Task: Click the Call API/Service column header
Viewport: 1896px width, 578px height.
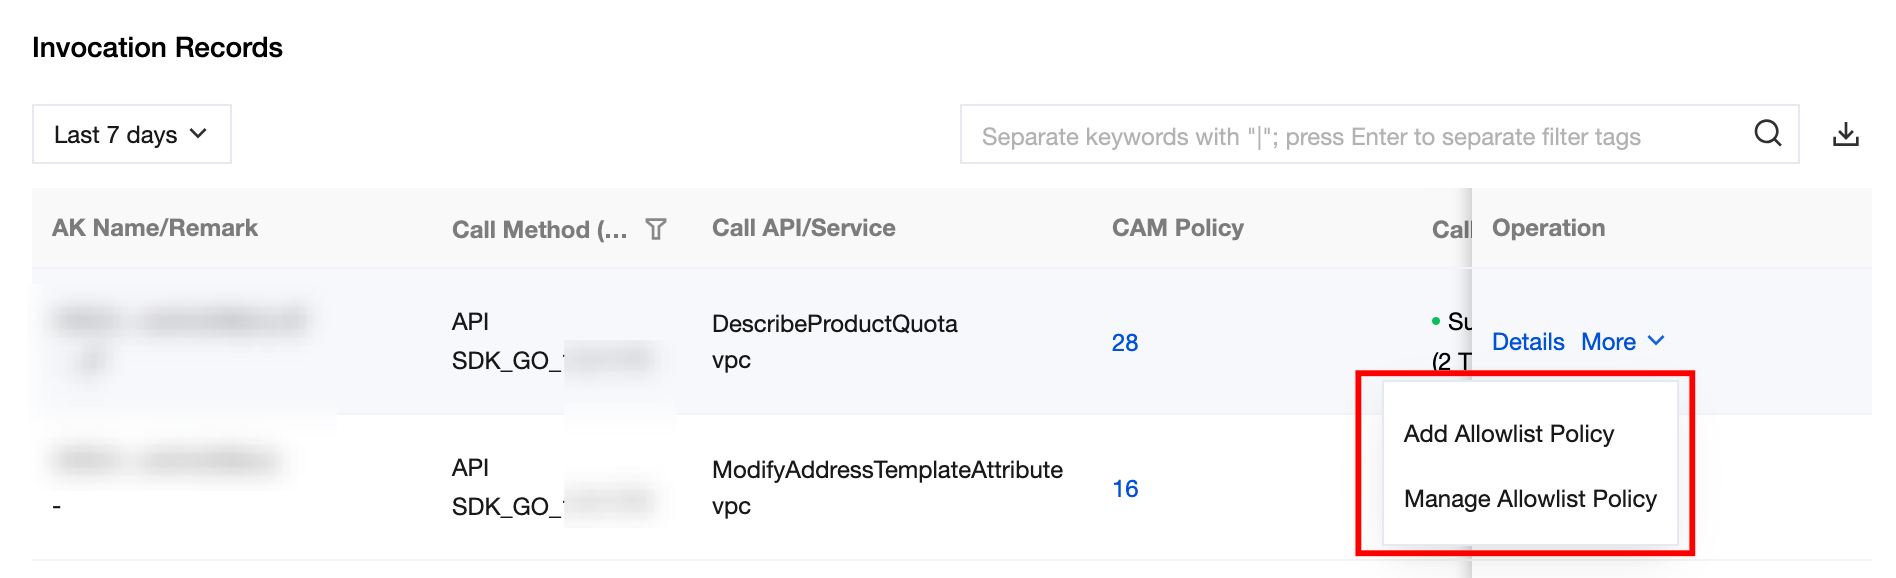Action: (x=803, y=228)
